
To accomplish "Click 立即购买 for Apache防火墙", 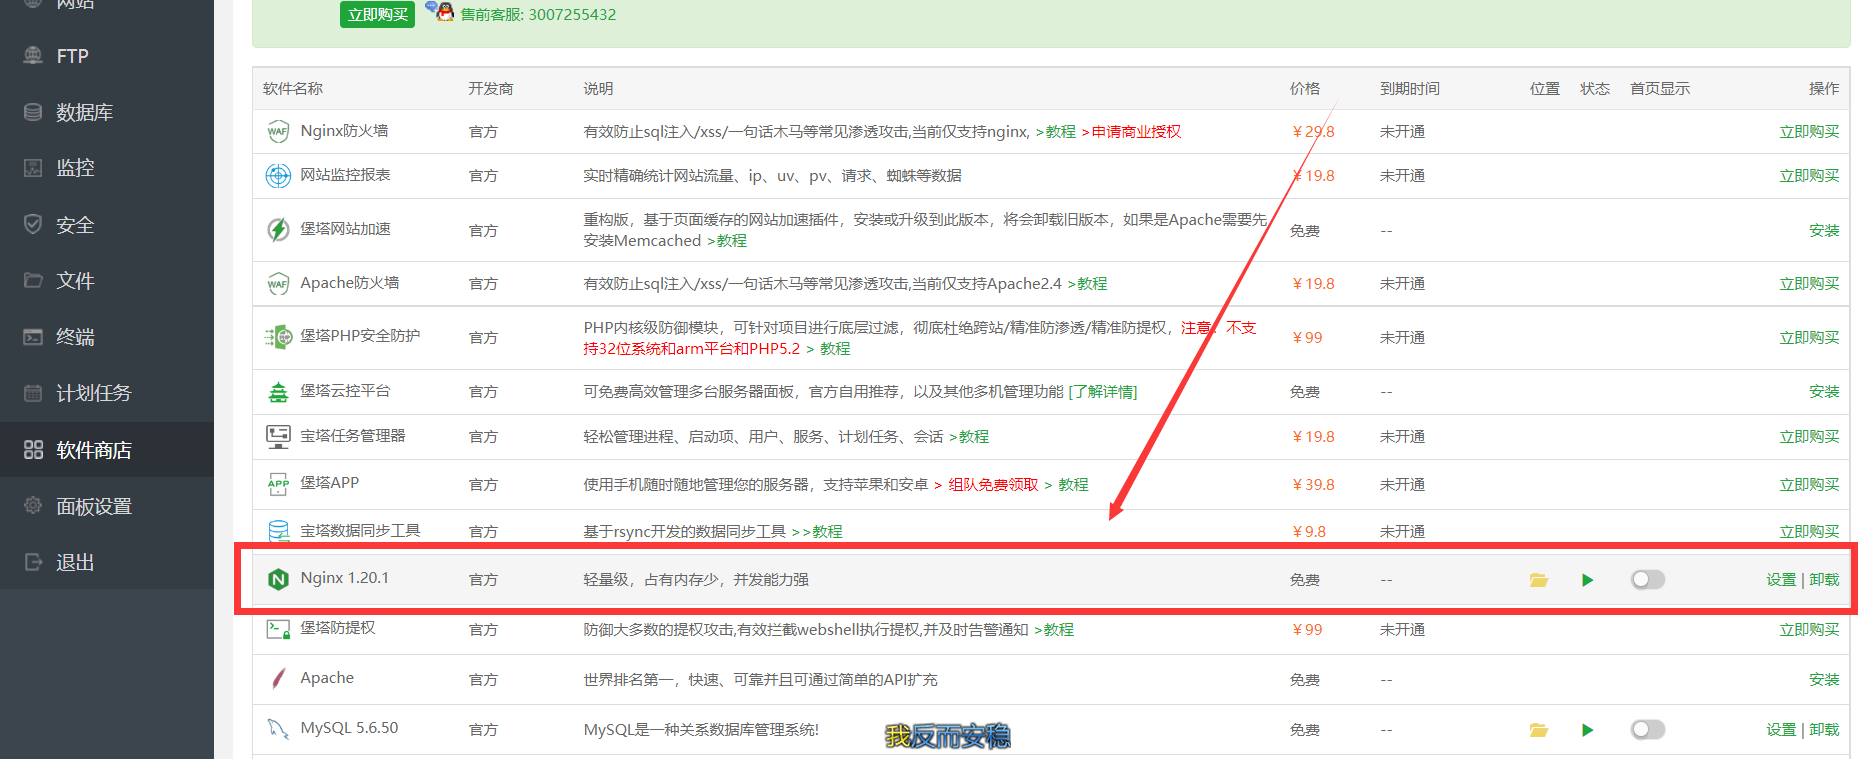I will (1809, 284).
